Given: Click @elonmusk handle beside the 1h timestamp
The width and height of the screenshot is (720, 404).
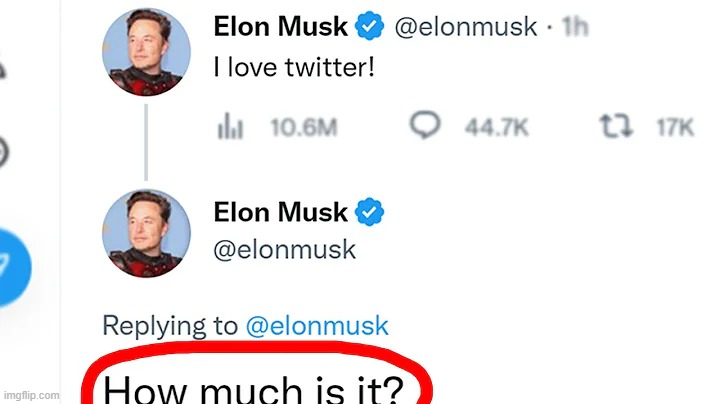Looking at the screenshot, I should pyautogui.click(x=466, y=29).
